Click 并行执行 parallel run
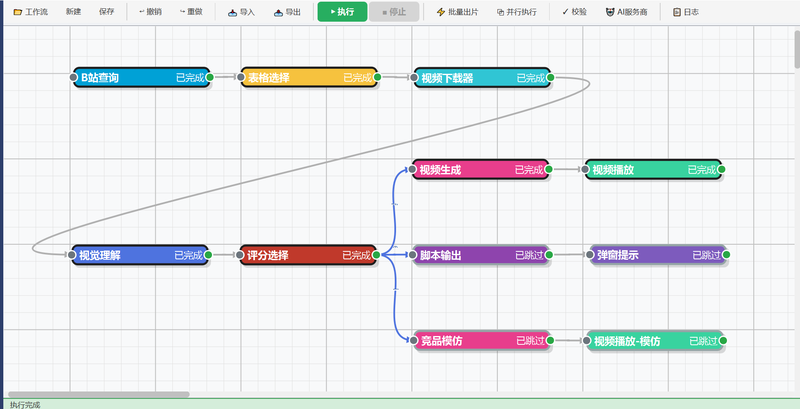 [516, 12]
